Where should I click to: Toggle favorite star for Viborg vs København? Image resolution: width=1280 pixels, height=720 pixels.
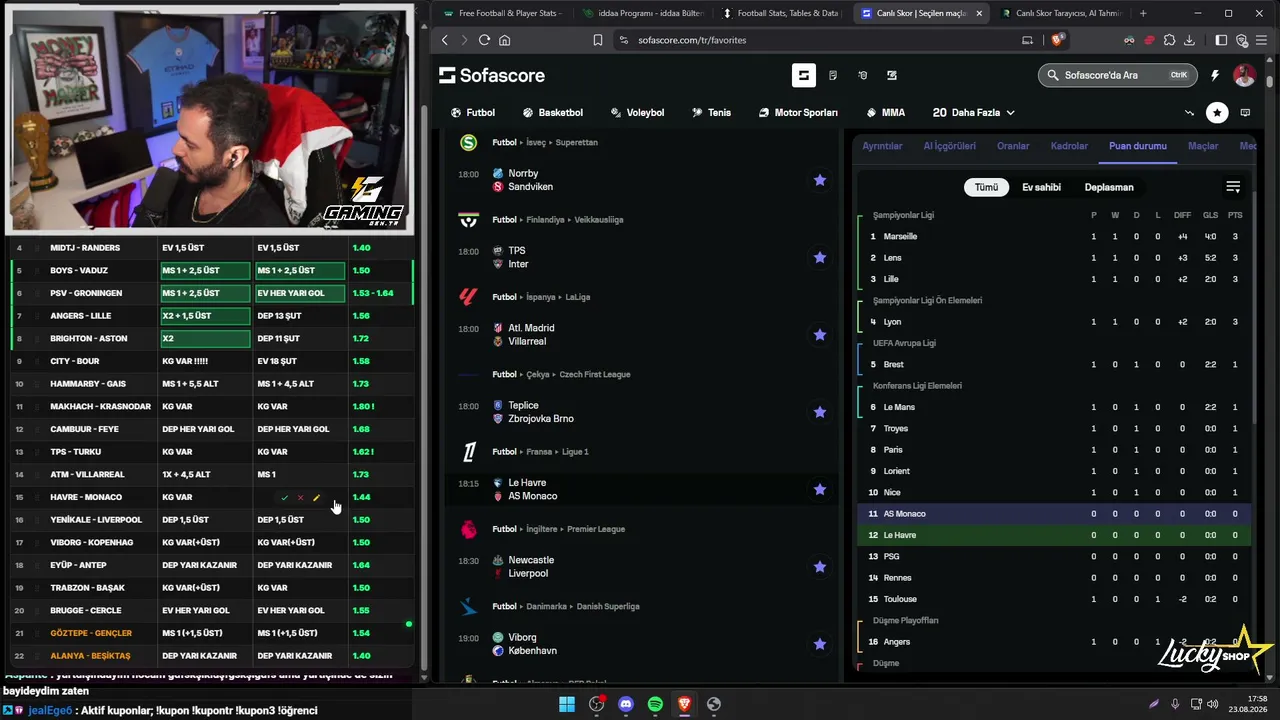(820, 644)
